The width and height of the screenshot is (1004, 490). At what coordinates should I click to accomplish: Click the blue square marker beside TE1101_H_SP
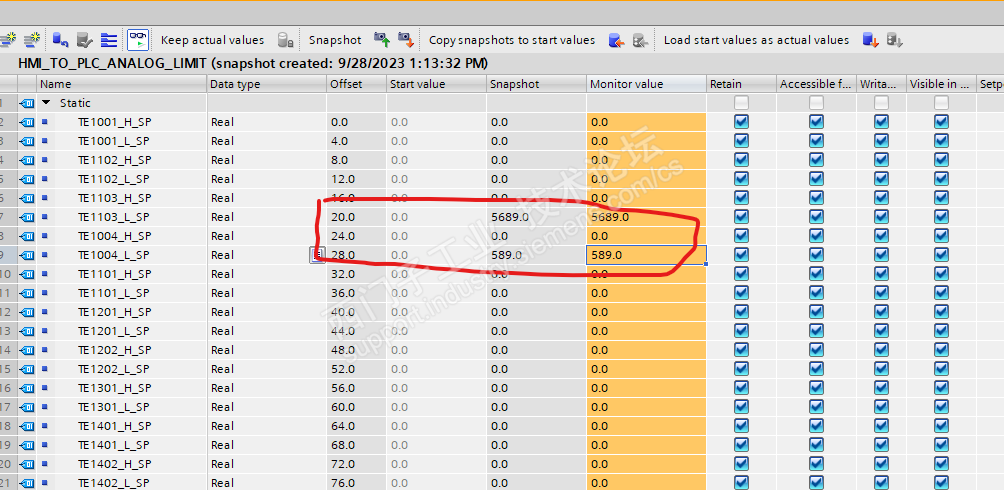(45, 274)
